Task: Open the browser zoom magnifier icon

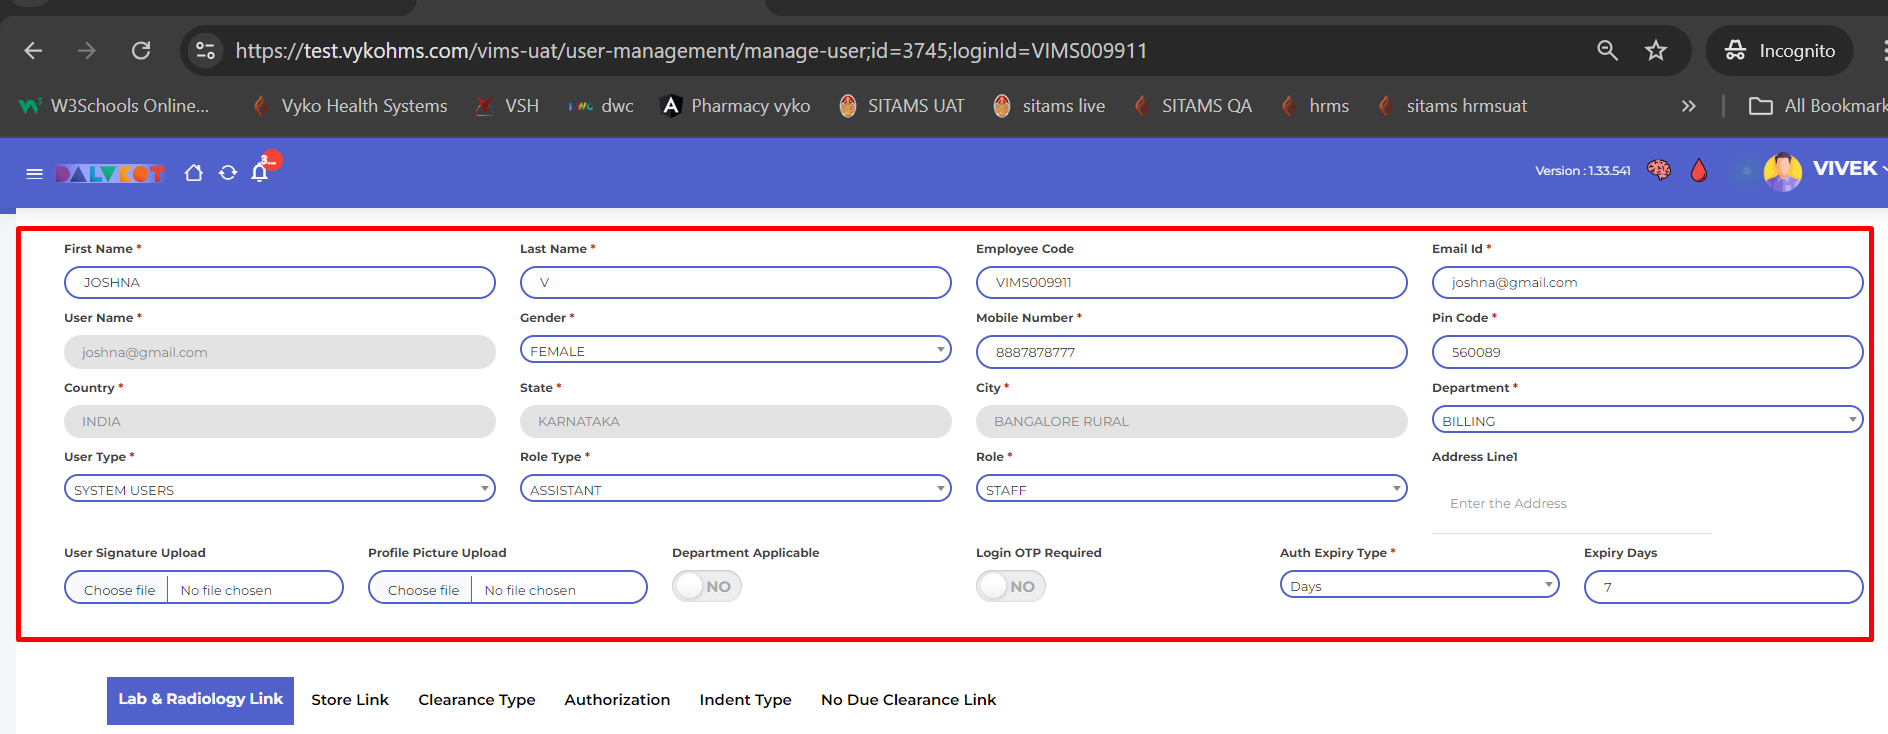Action: point(1607,50)
